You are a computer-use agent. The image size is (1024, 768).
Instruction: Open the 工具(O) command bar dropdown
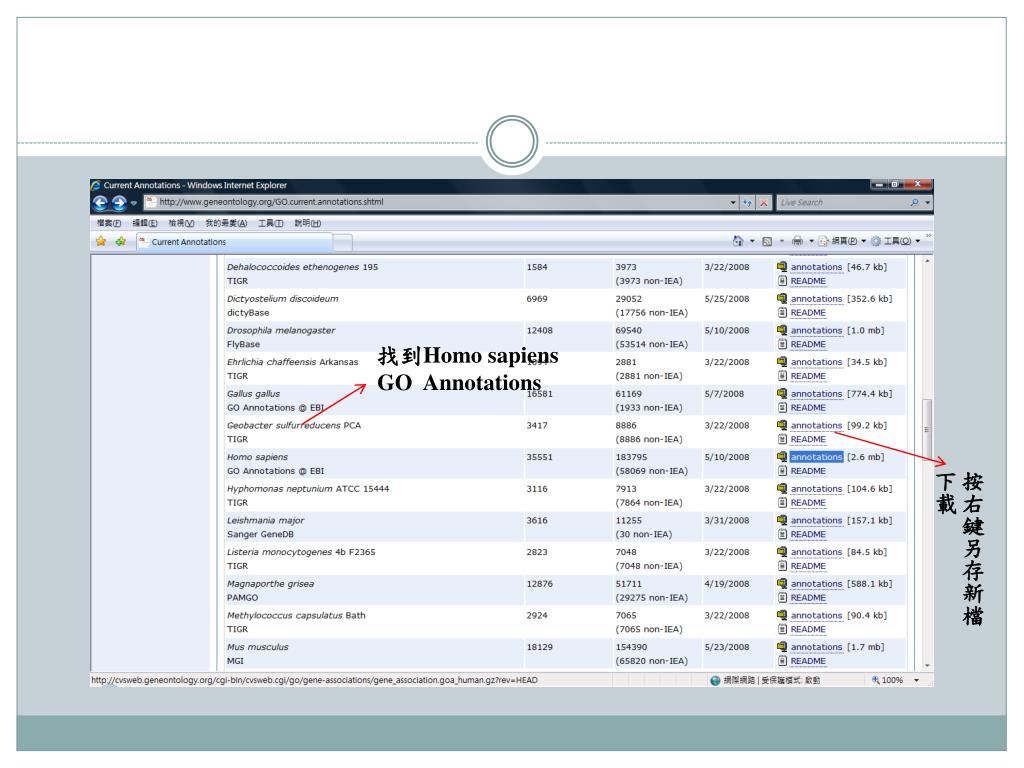[x=896, y=241]
